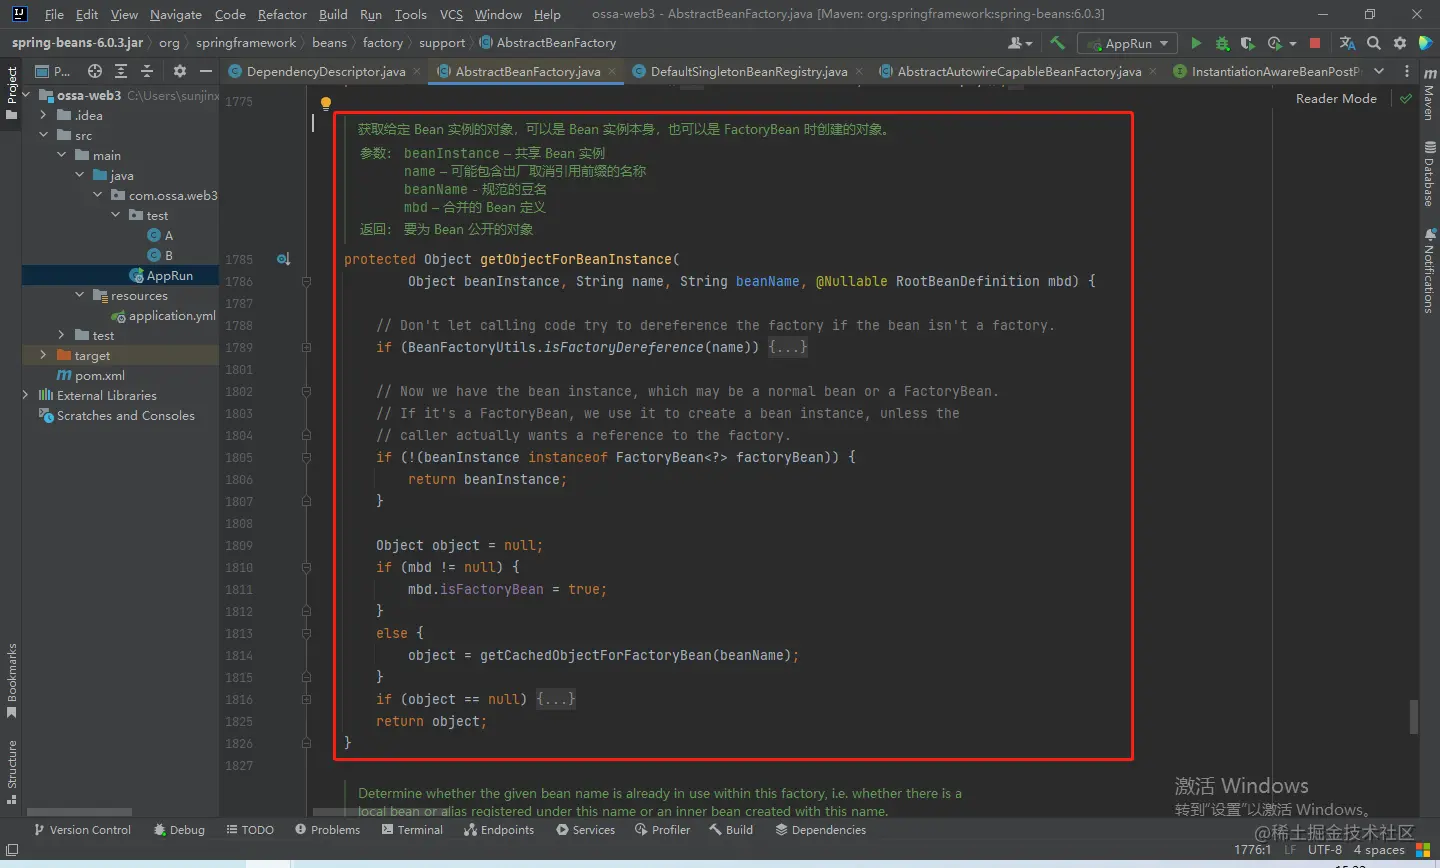1440x868 pixels.
Task: Click the gutter override icon at line 1785
Action: point(283,259)
